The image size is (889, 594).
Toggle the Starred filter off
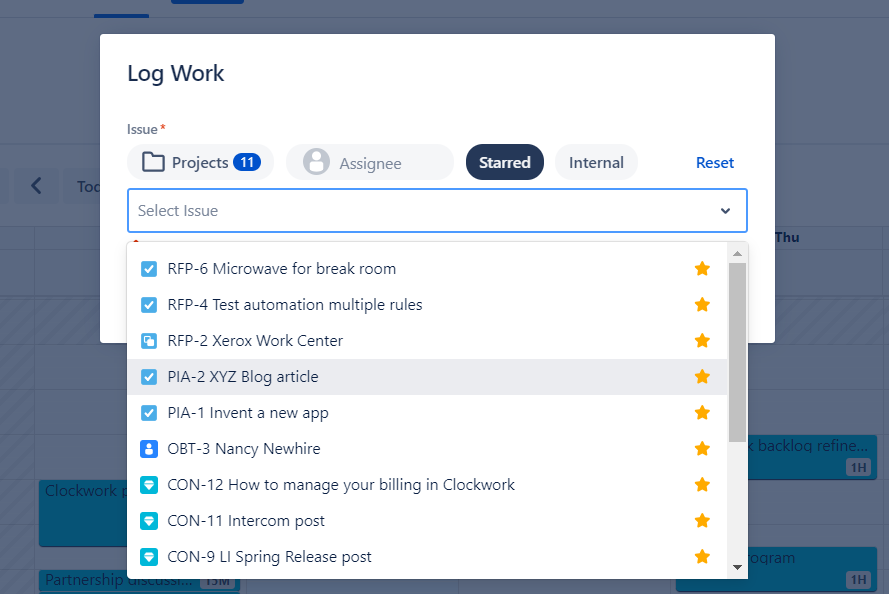click(x=504, y=163)
